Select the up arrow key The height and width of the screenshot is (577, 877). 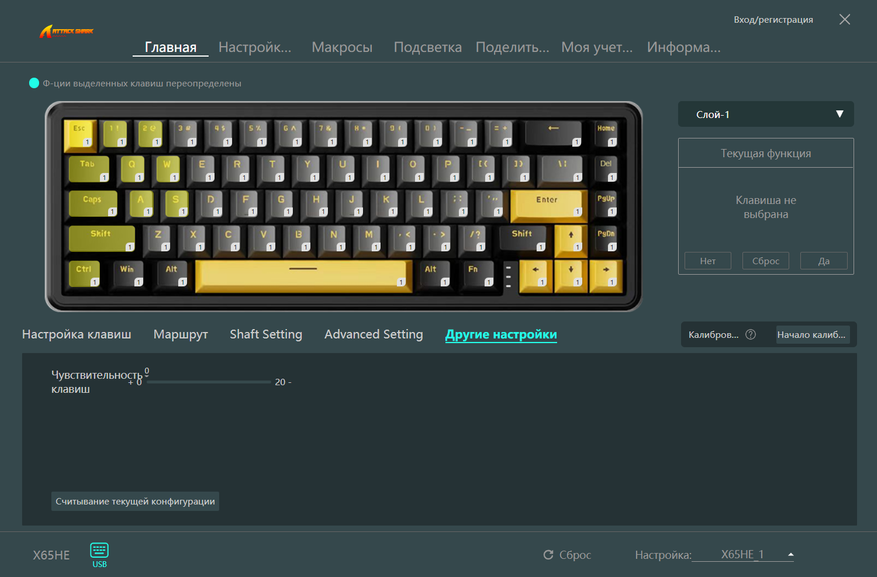click(570, 240)
